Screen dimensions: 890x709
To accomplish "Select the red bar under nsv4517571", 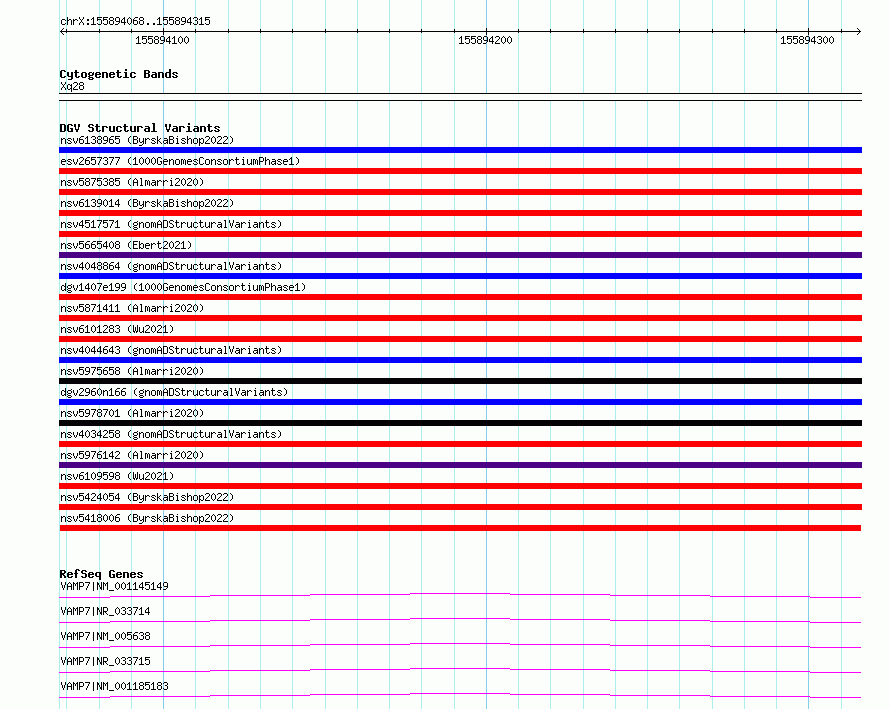I will point(460,234).
